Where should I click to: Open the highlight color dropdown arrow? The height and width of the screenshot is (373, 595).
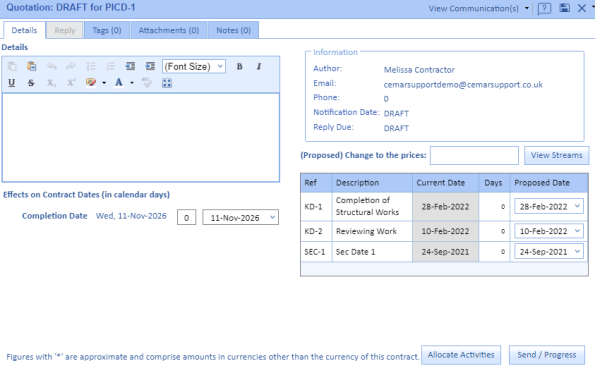(104, 83)
